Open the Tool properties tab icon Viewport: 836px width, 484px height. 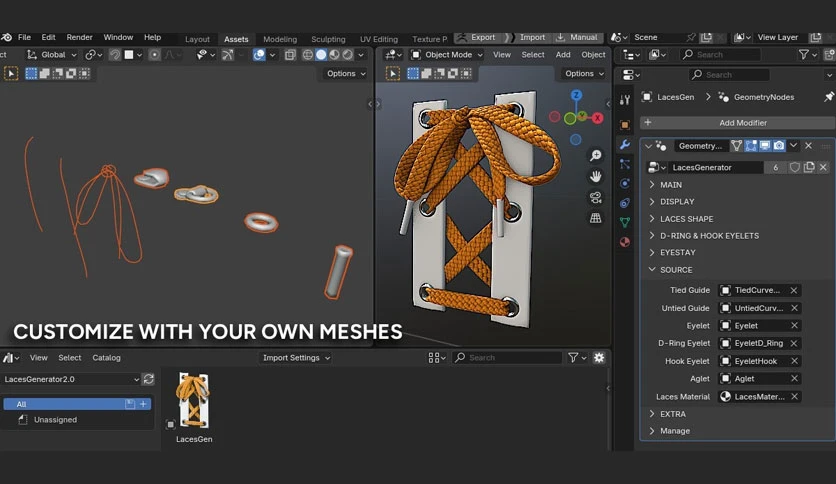point(625,100)
